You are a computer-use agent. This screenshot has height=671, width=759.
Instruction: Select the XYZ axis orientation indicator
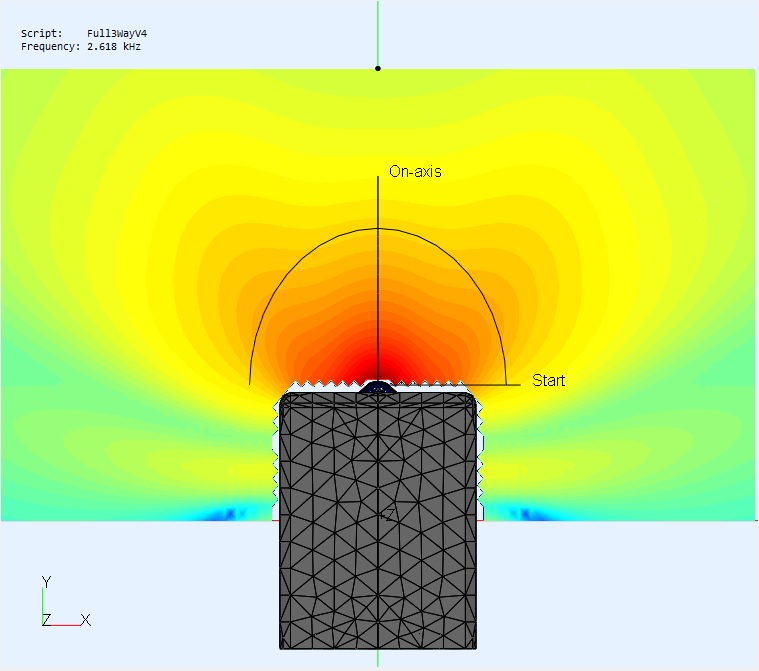[x=66, y=601]
